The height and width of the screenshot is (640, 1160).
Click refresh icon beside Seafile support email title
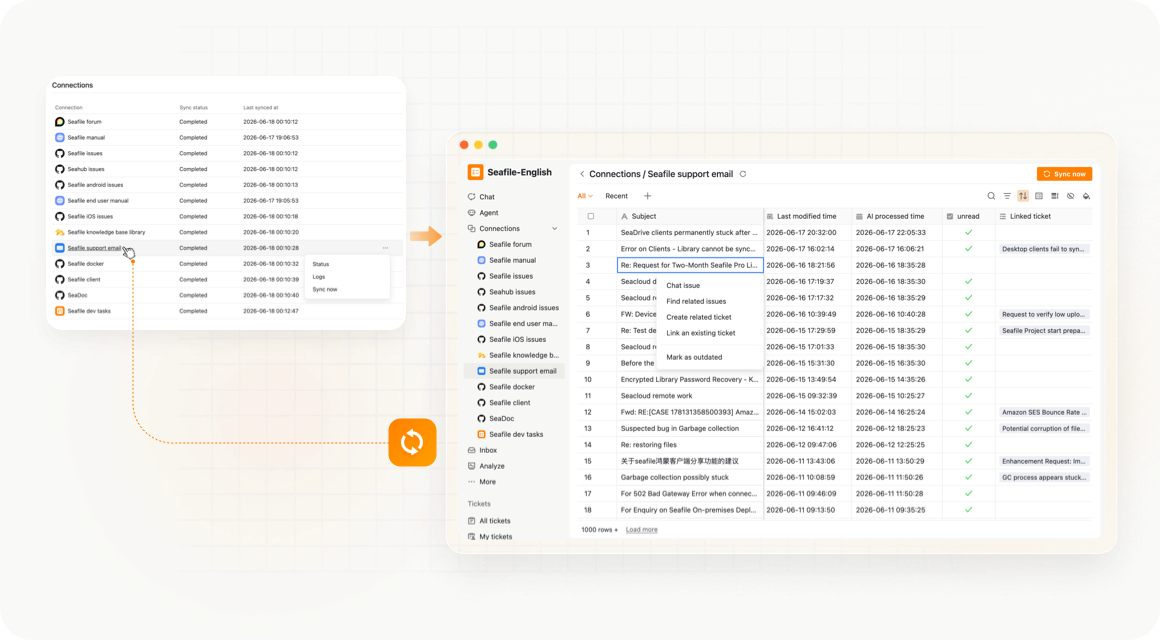(x=743, y=174)
